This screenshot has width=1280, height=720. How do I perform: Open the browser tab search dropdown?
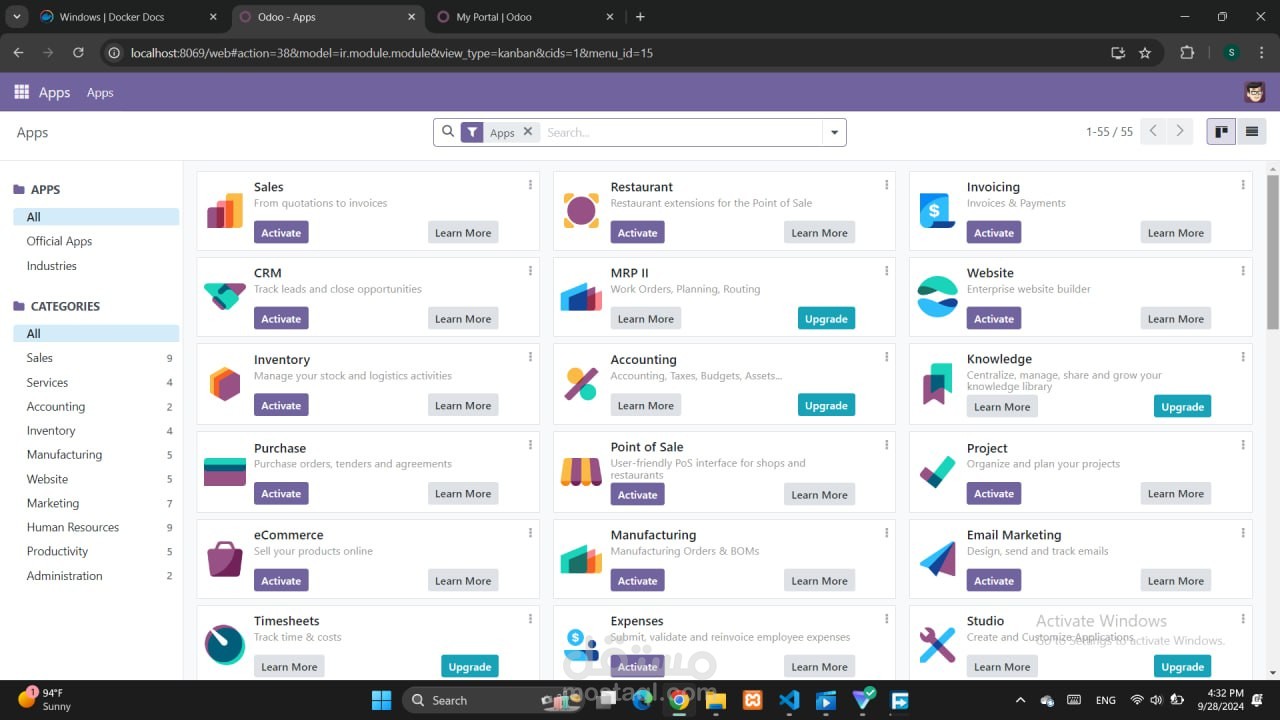(17, 17)
